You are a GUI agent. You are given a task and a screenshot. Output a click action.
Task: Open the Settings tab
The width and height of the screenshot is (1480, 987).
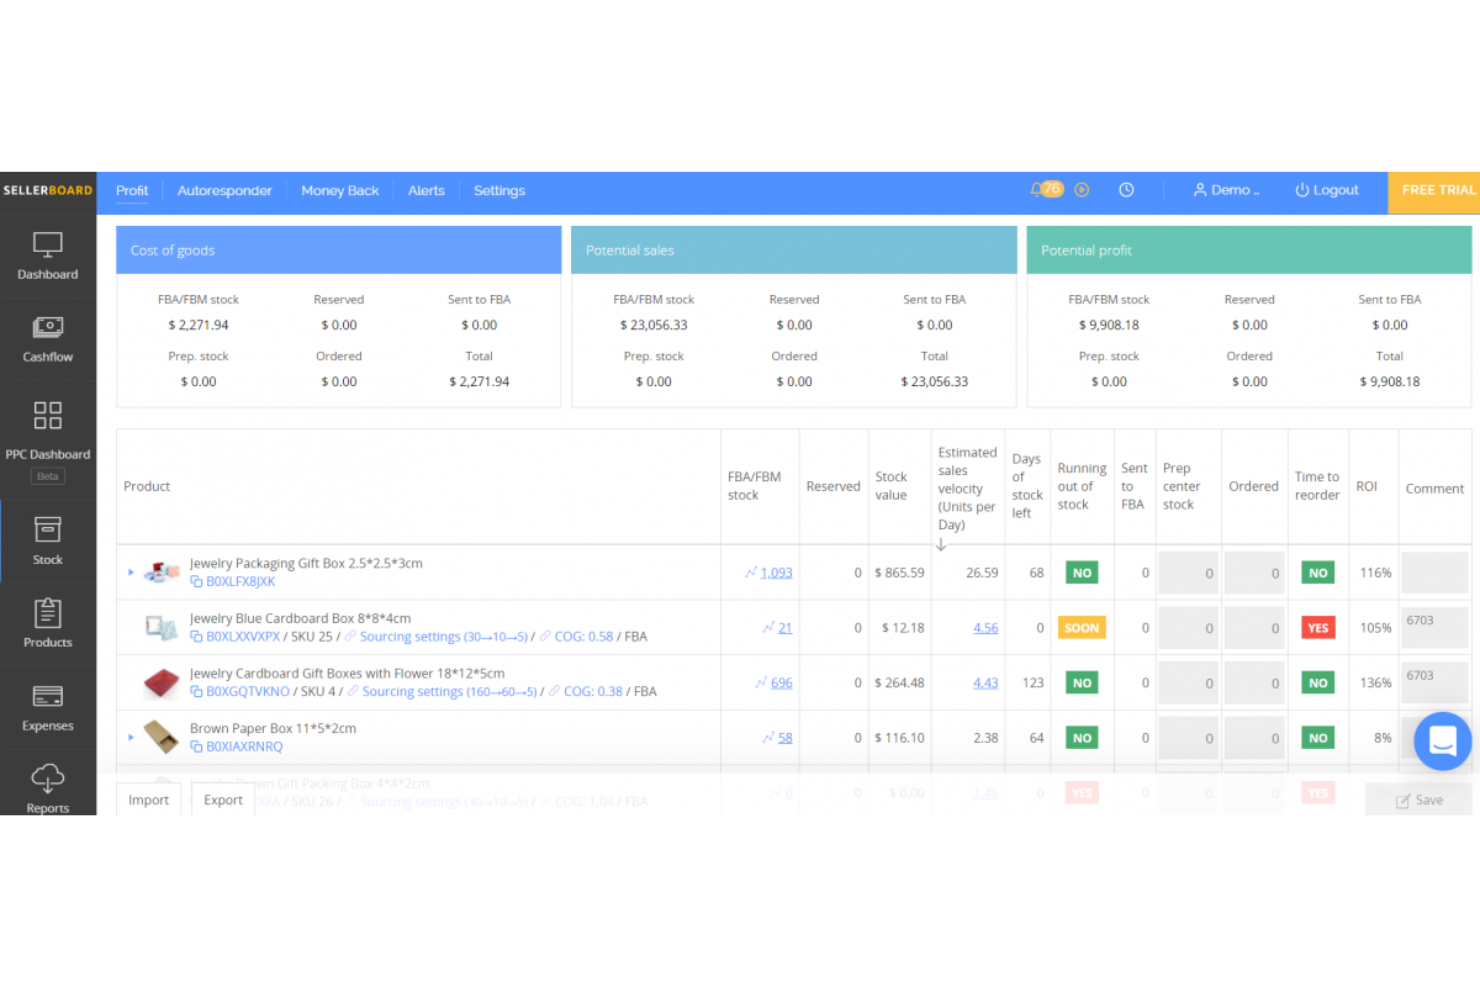pyautogui.click(x=499, y=190)
